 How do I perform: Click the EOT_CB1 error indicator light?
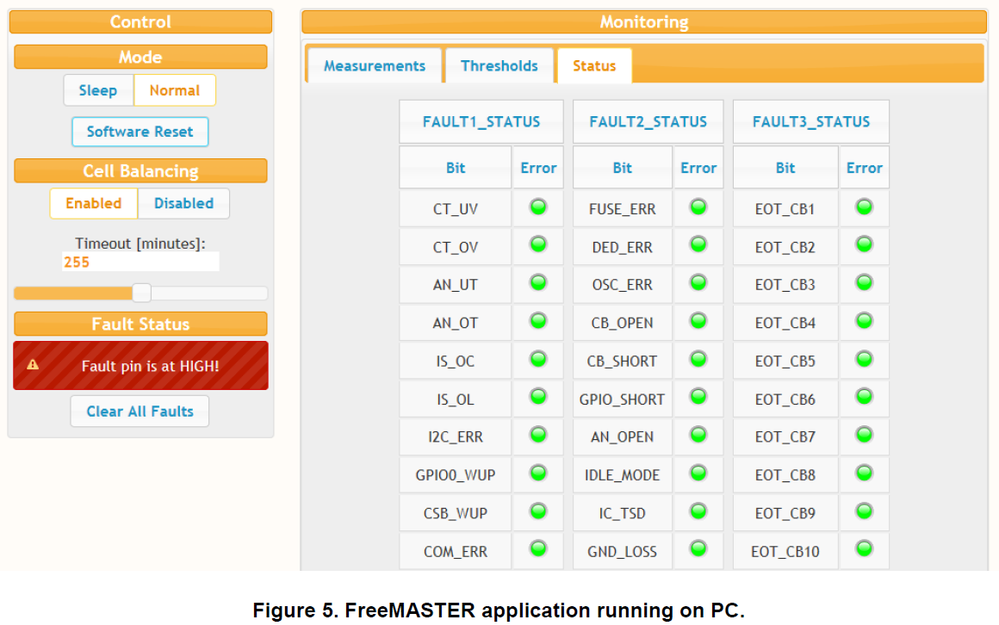pos(864,207)
